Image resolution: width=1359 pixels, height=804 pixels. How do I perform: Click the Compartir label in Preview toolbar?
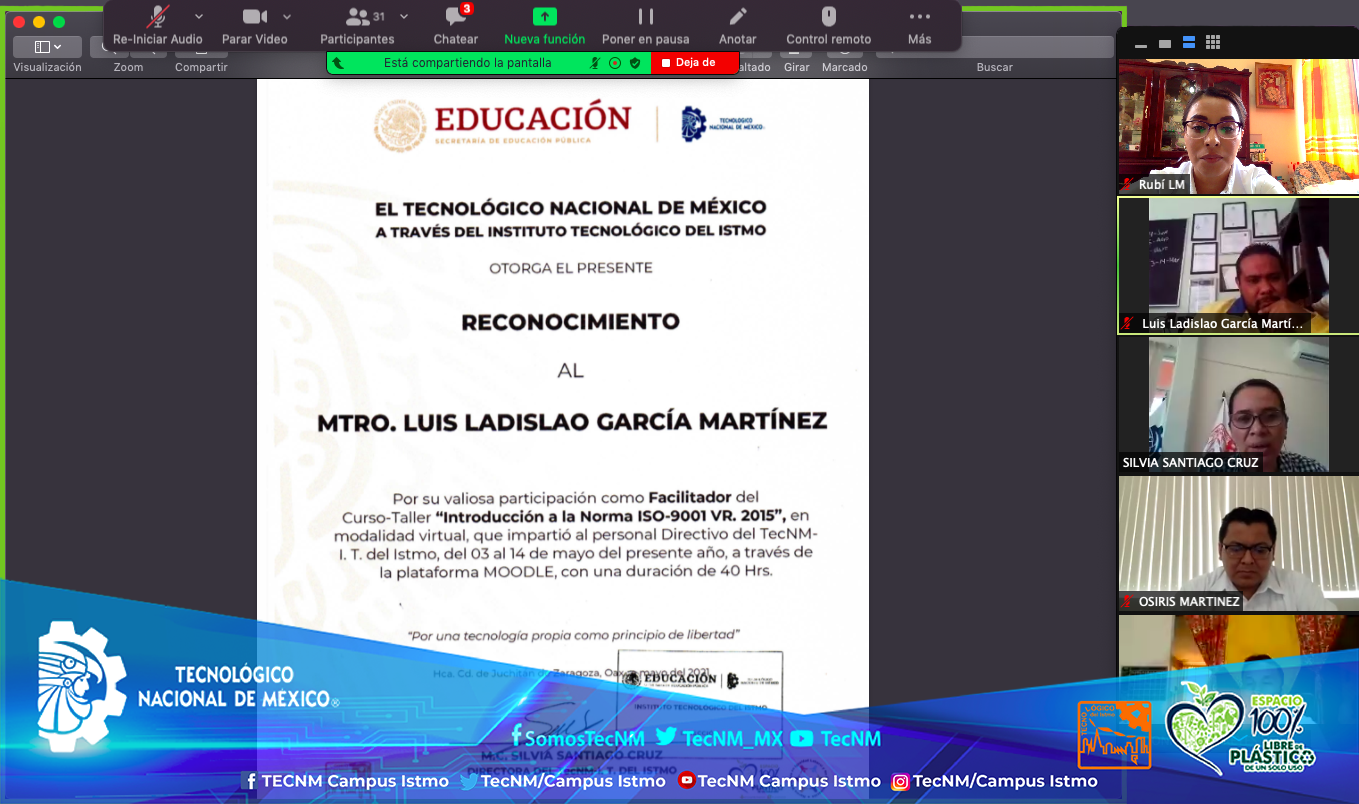point(201,67)
